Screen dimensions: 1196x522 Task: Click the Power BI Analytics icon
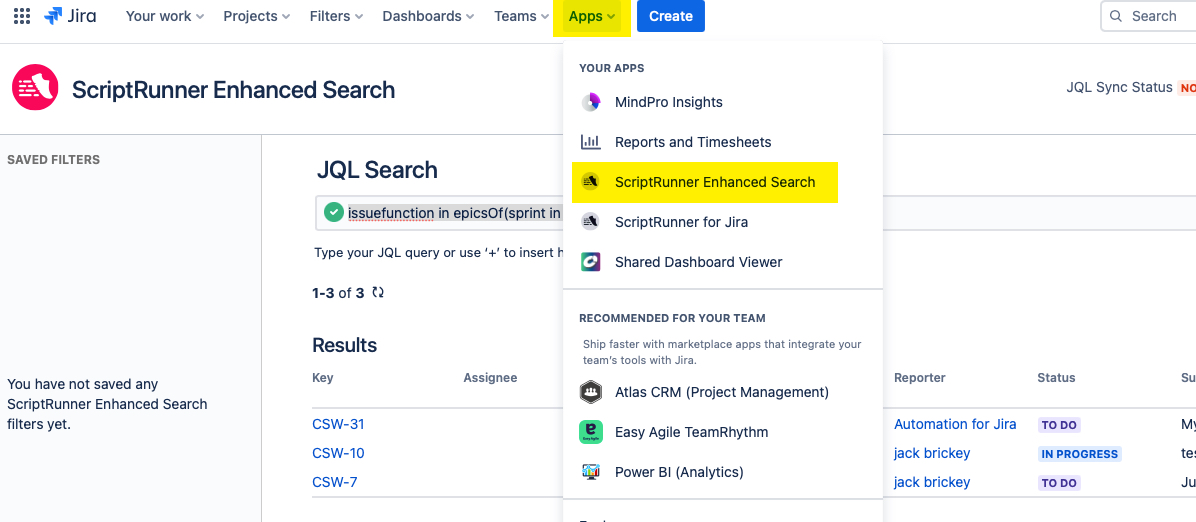[591, 472]
